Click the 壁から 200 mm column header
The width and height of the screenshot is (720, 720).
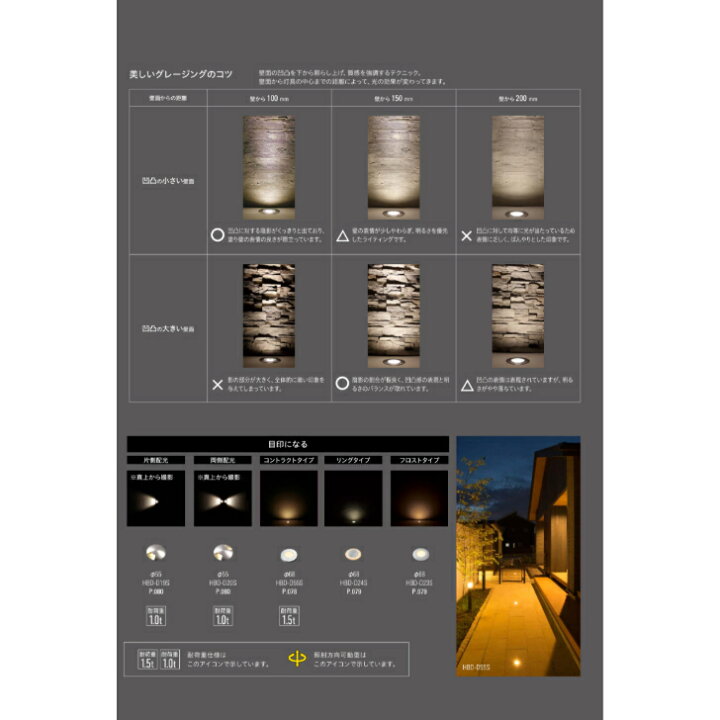pos(518,98)
